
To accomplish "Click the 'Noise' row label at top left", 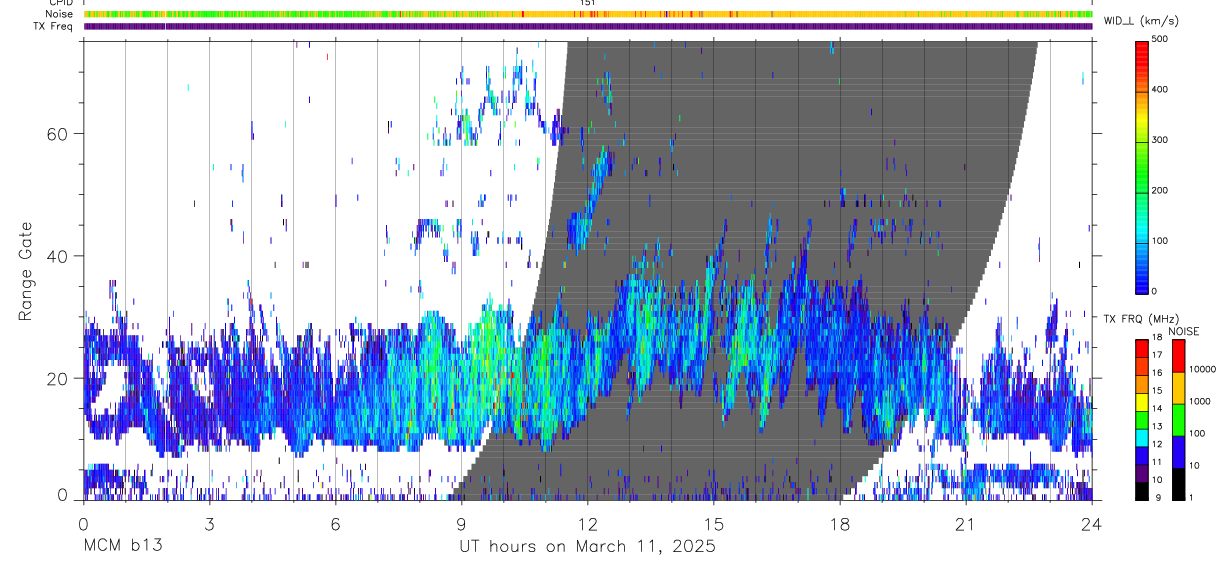I will point(59,14).
